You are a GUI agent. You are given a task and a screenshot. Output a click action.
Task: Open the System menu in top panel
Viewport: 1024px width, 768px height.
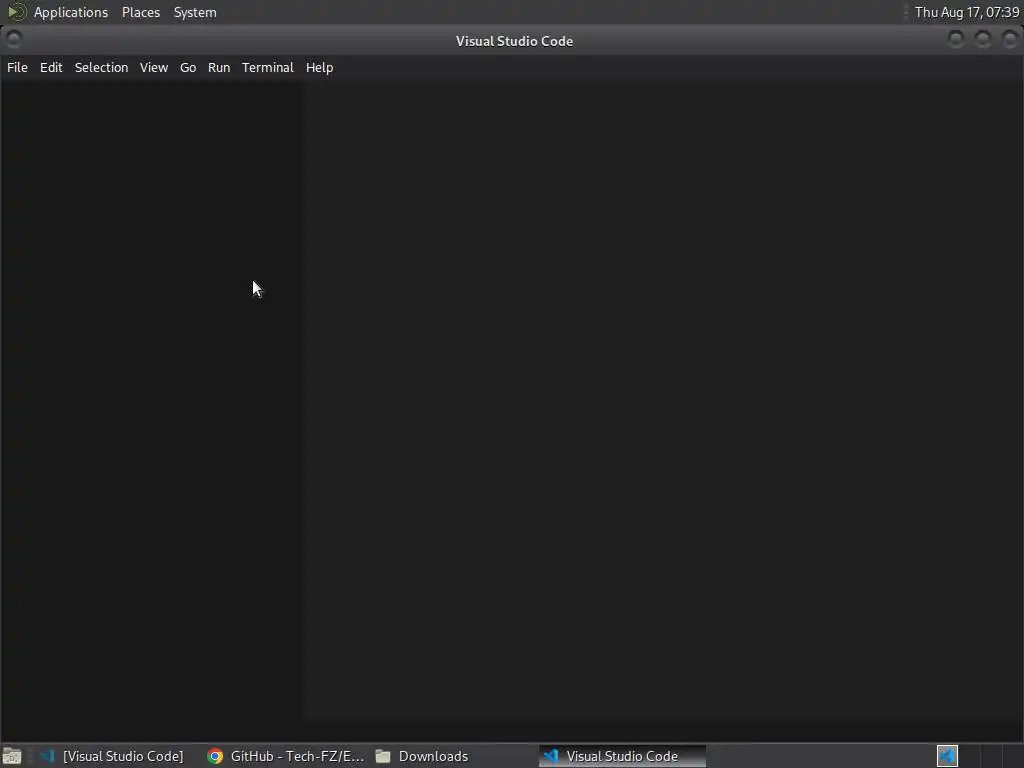[x=195, y=12]
